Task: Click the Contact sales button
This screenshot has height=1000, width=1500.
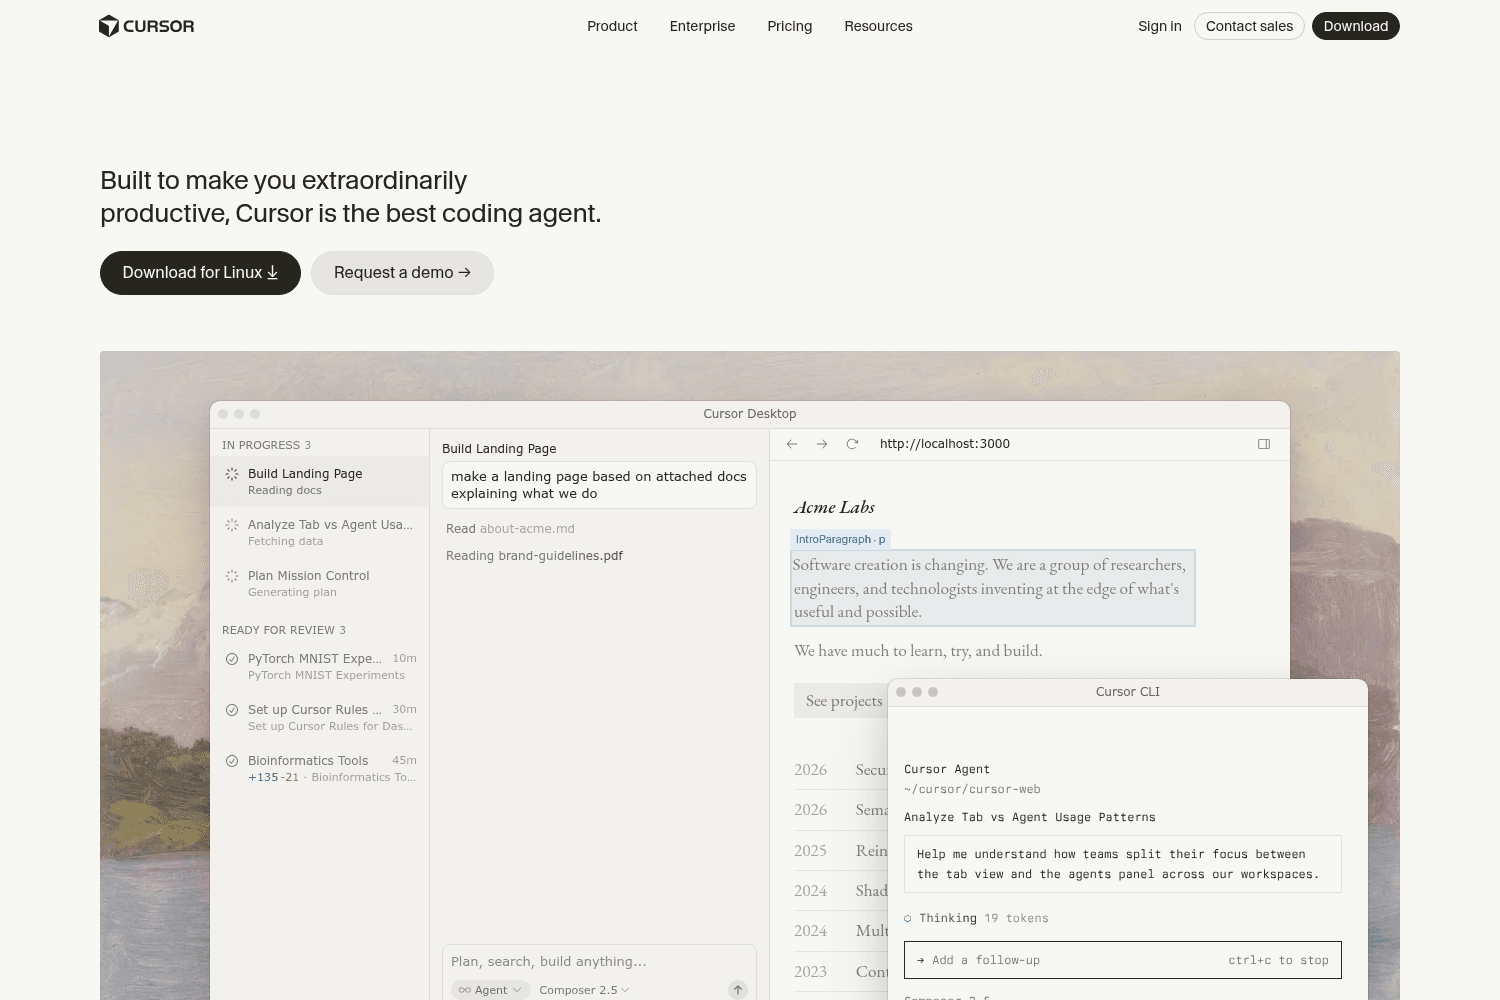Action: (x=1249, y=26)
